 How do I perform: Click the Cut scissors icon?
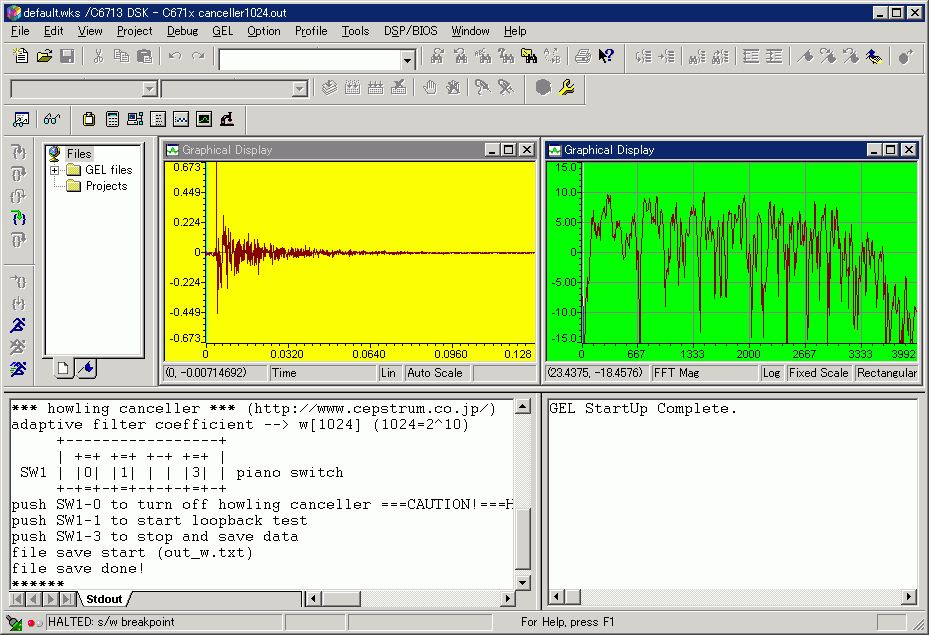pos(98,56)
